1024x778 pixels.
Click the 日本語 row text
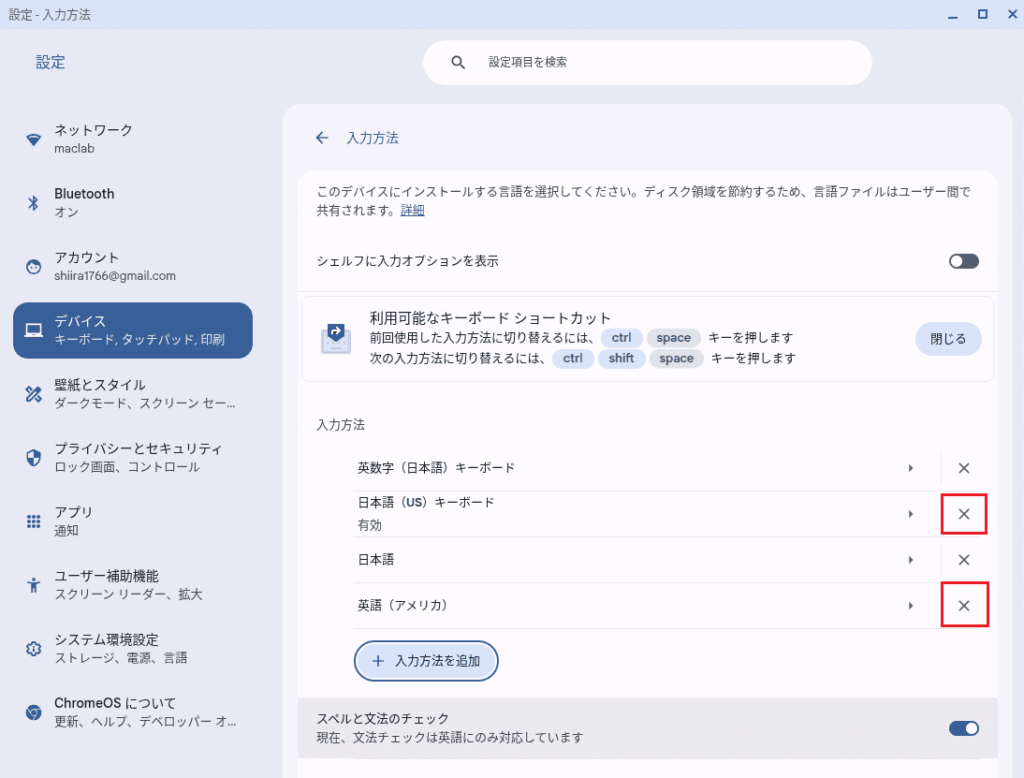tap(376, 560)
